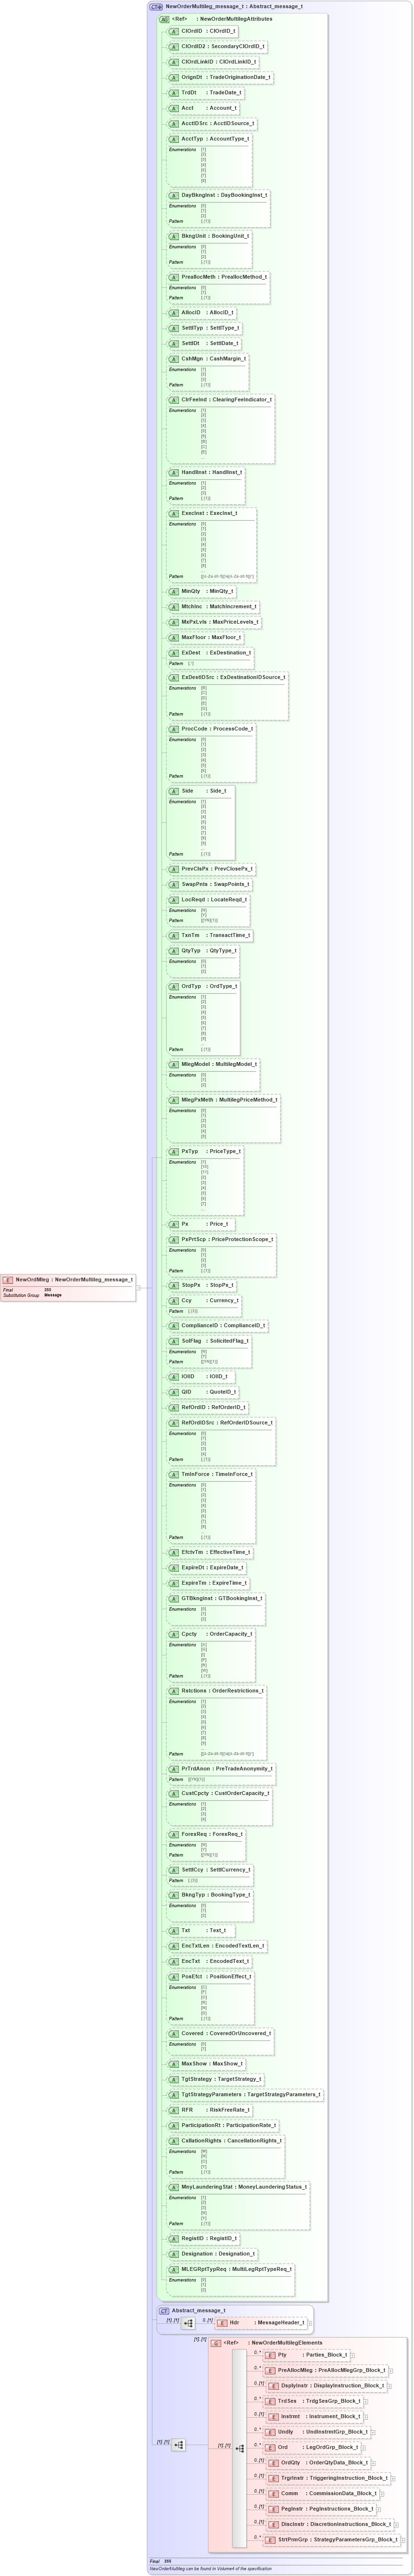Click the attribute icon beside ClOrdID2

[x=174, y=47]
